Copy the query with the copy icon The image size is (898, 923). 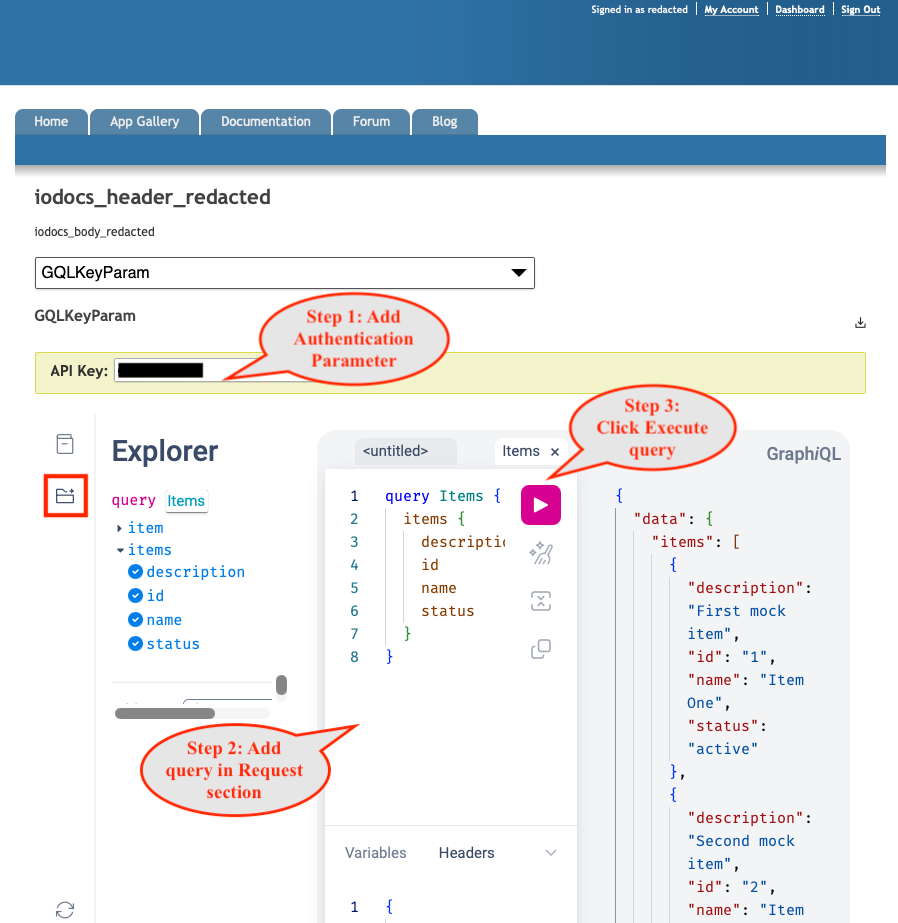(541, 649)
